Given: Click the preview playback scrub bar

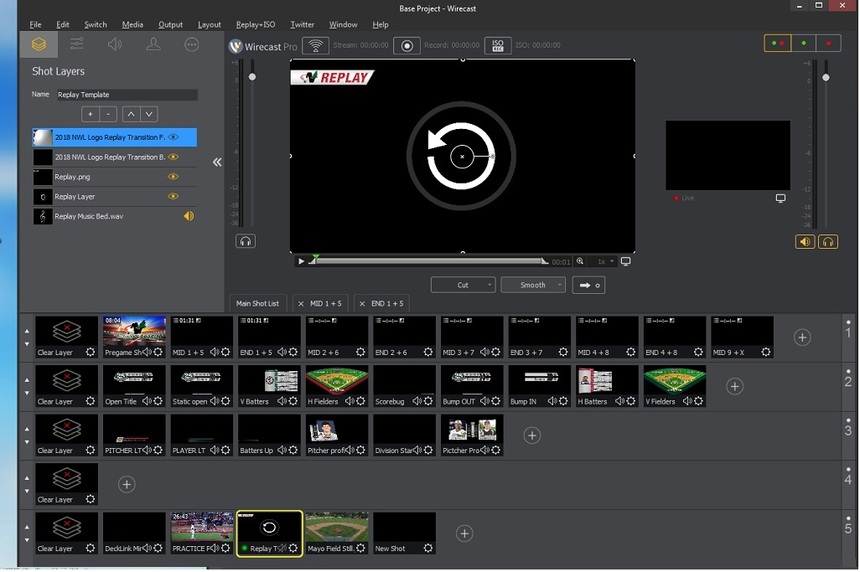Looking at the screenshot, I should coord(429,262).
